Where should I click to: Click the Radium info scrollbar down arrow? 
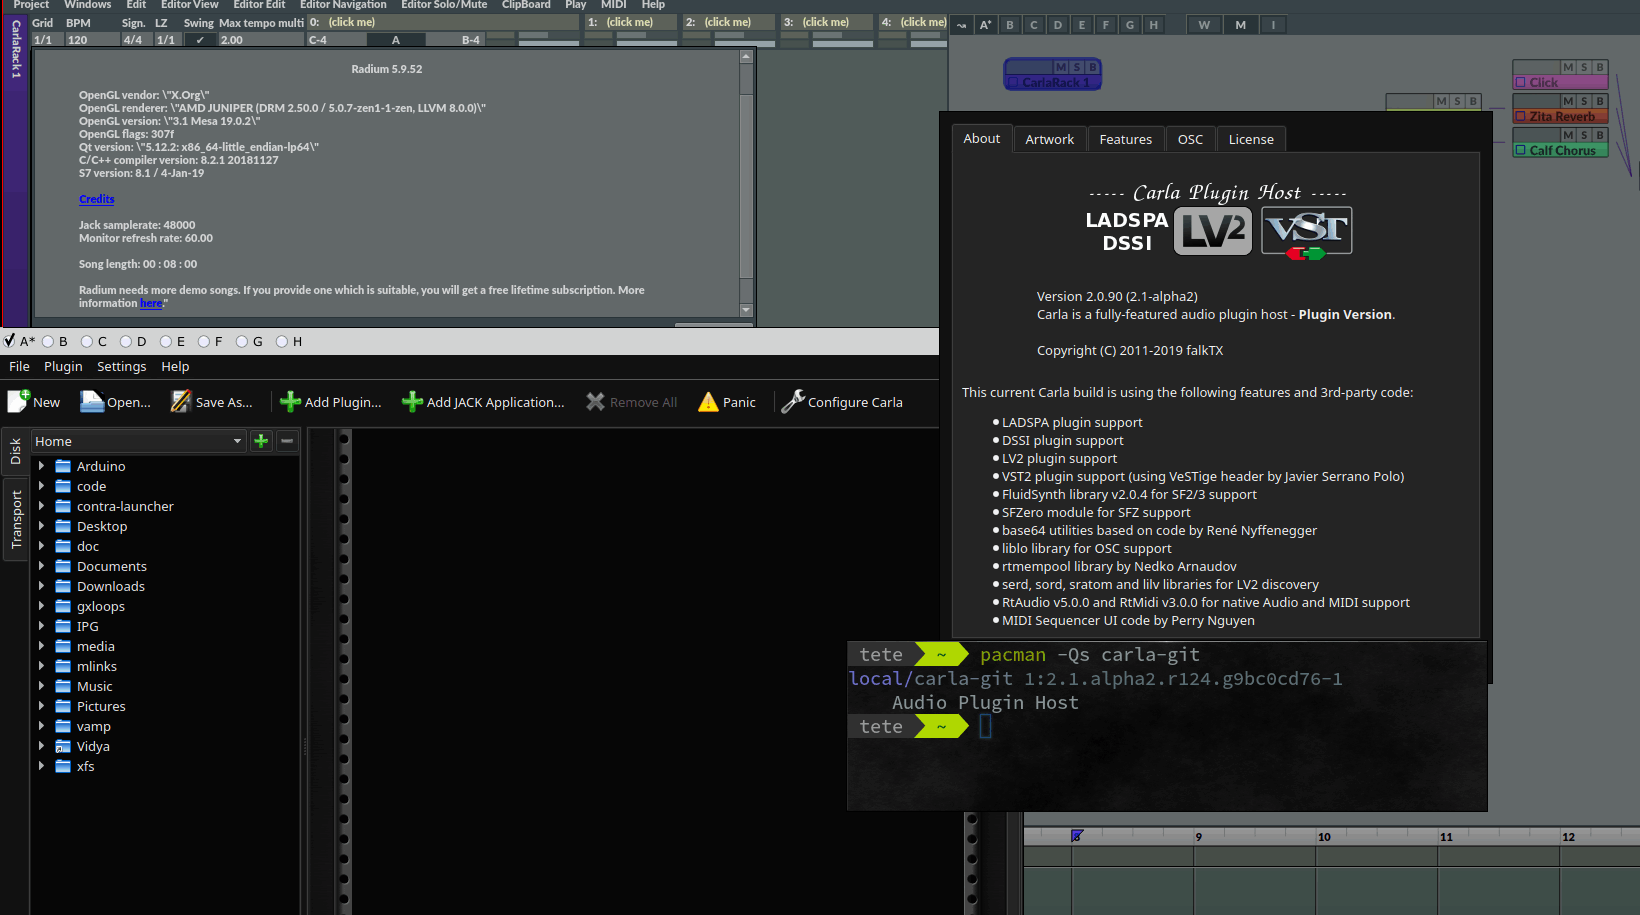point(745,310)
